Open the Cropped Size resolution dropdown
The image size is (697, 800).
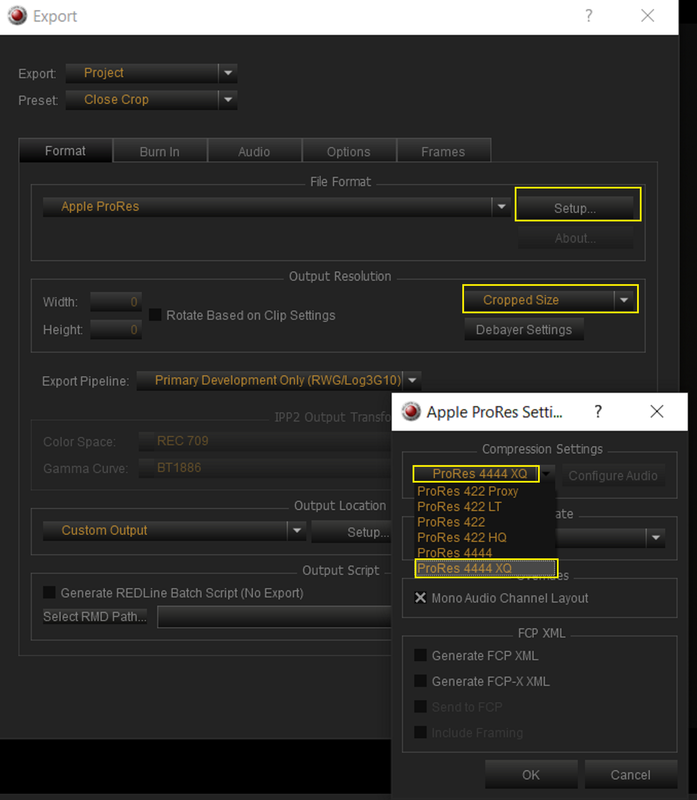click(x=624, y=300)
